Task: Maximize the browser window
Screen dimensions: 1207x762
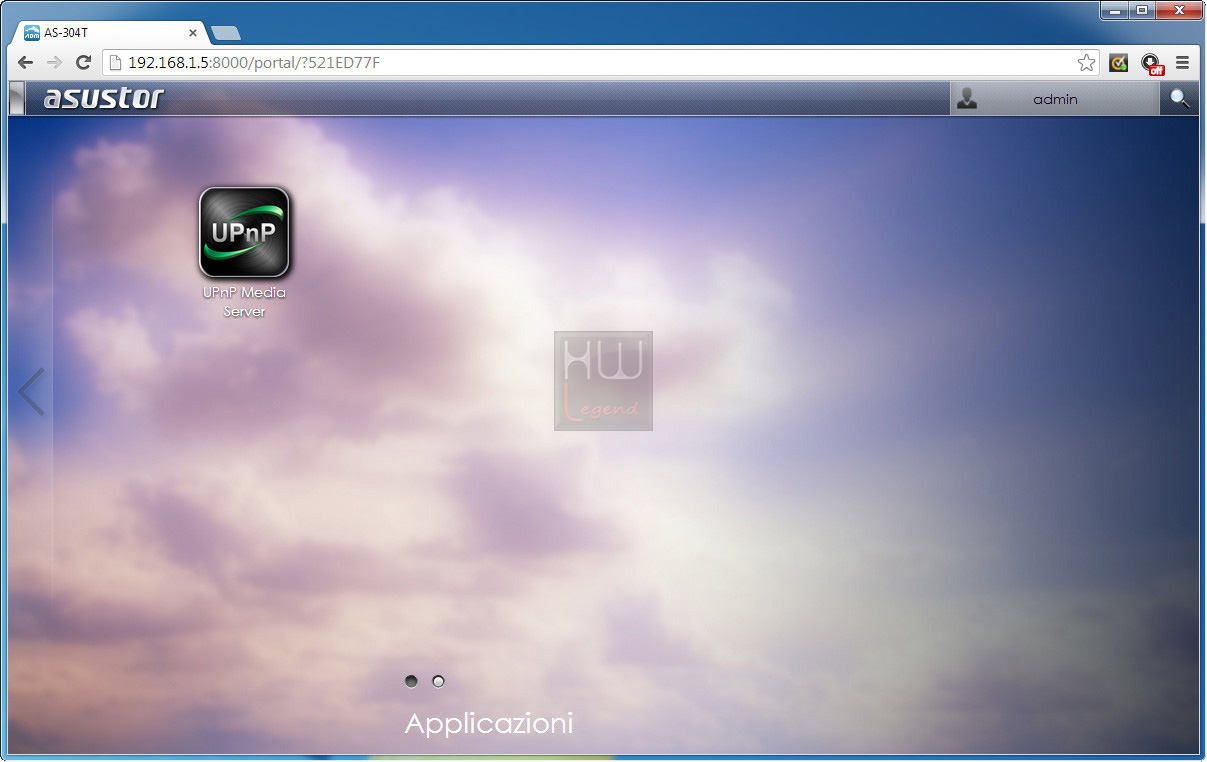Action: point(1142,10)
